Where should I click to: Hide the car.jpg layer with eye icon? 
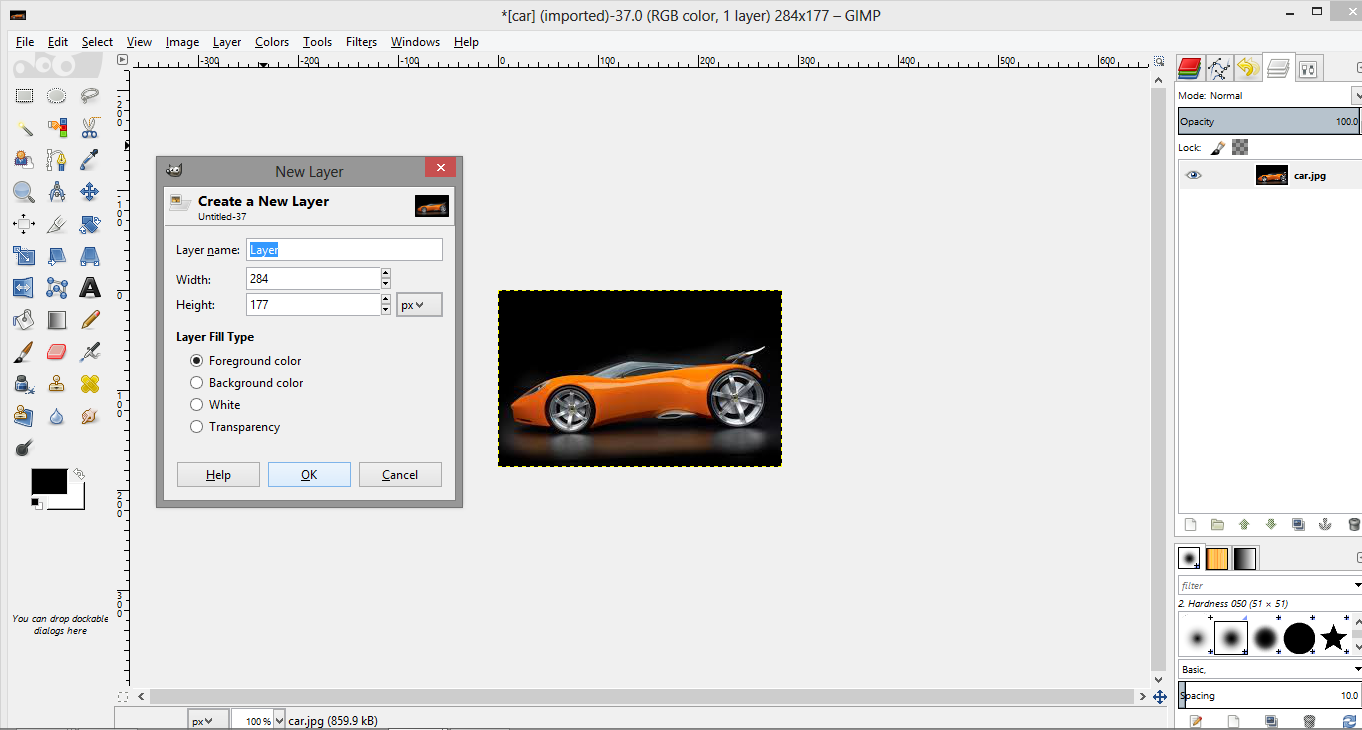(1193, 176)
